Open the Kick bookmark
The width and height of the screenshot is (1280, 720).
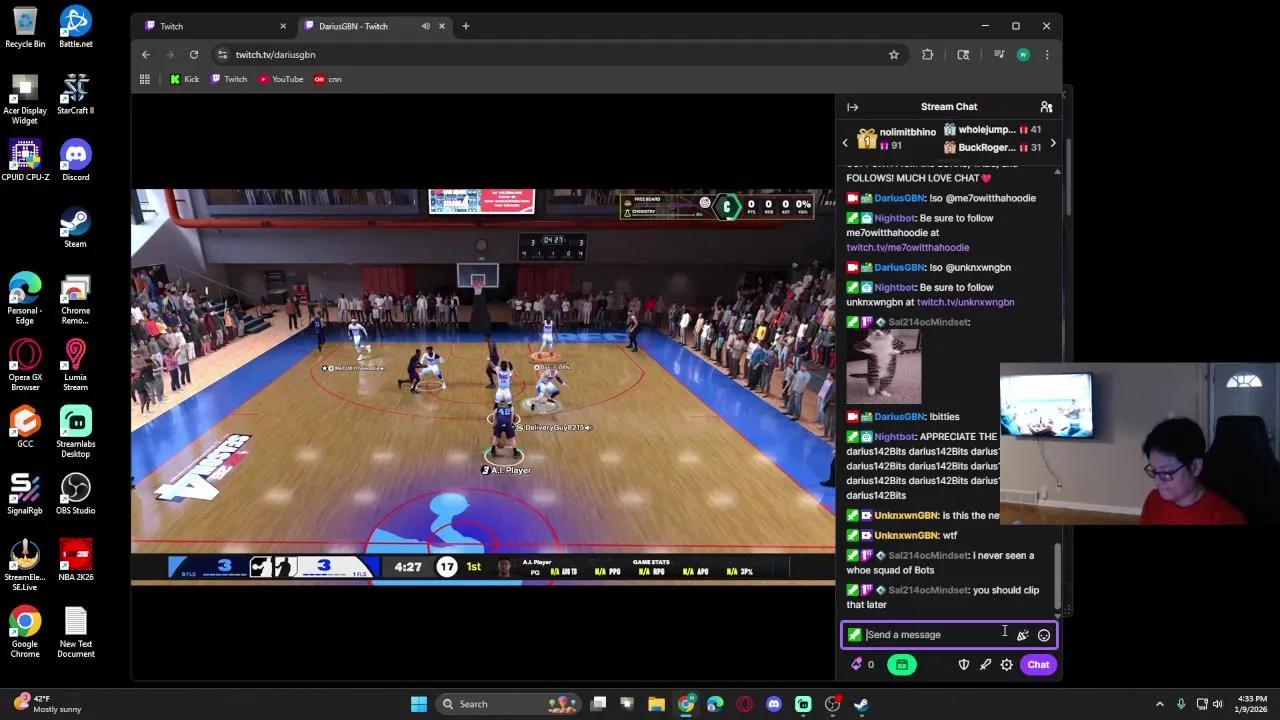(x=185, y=79)
